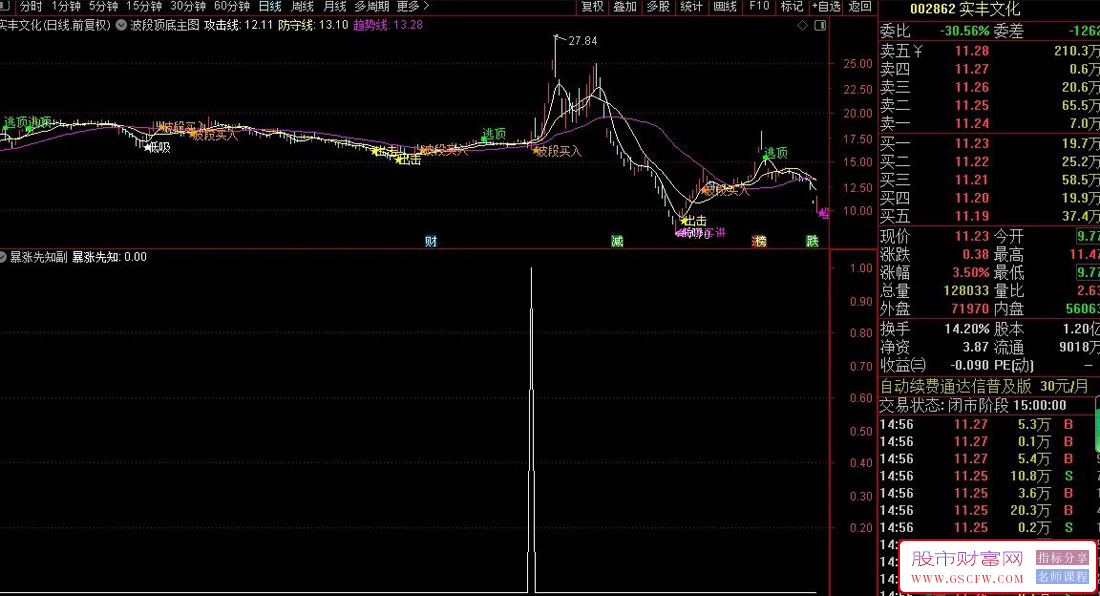Click the 卖五 ask row at 11.28
The image size is (1100, 596).
(989, 50)
